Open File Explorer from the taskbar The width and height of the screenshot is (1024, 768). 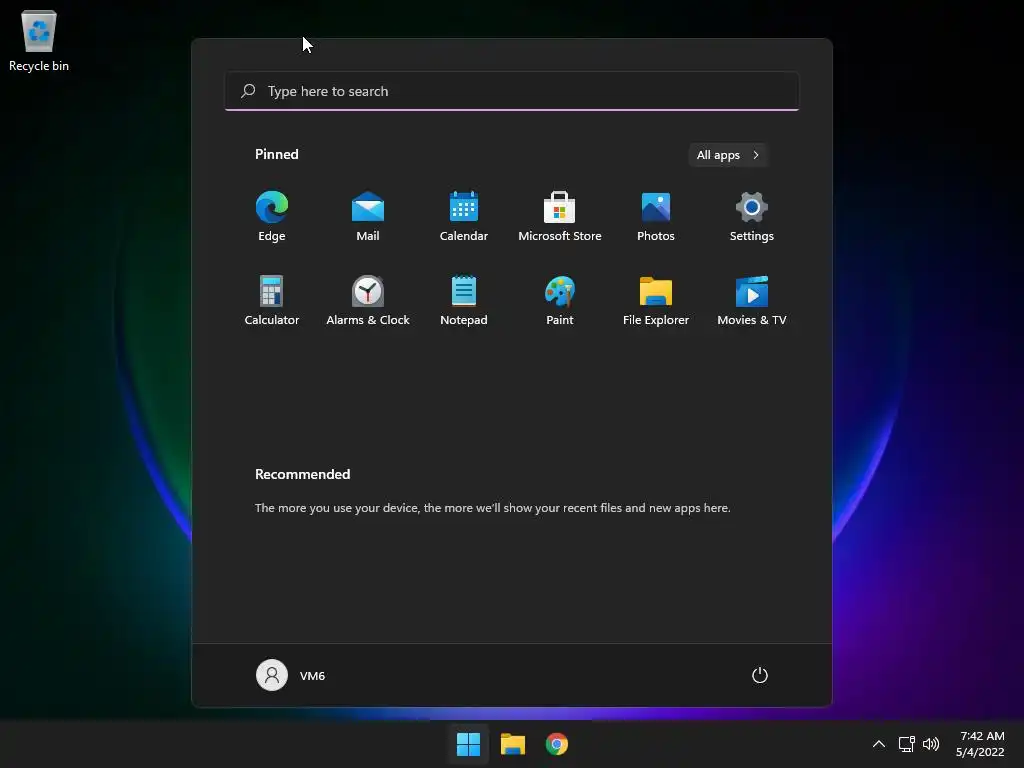tap(513, 744)
